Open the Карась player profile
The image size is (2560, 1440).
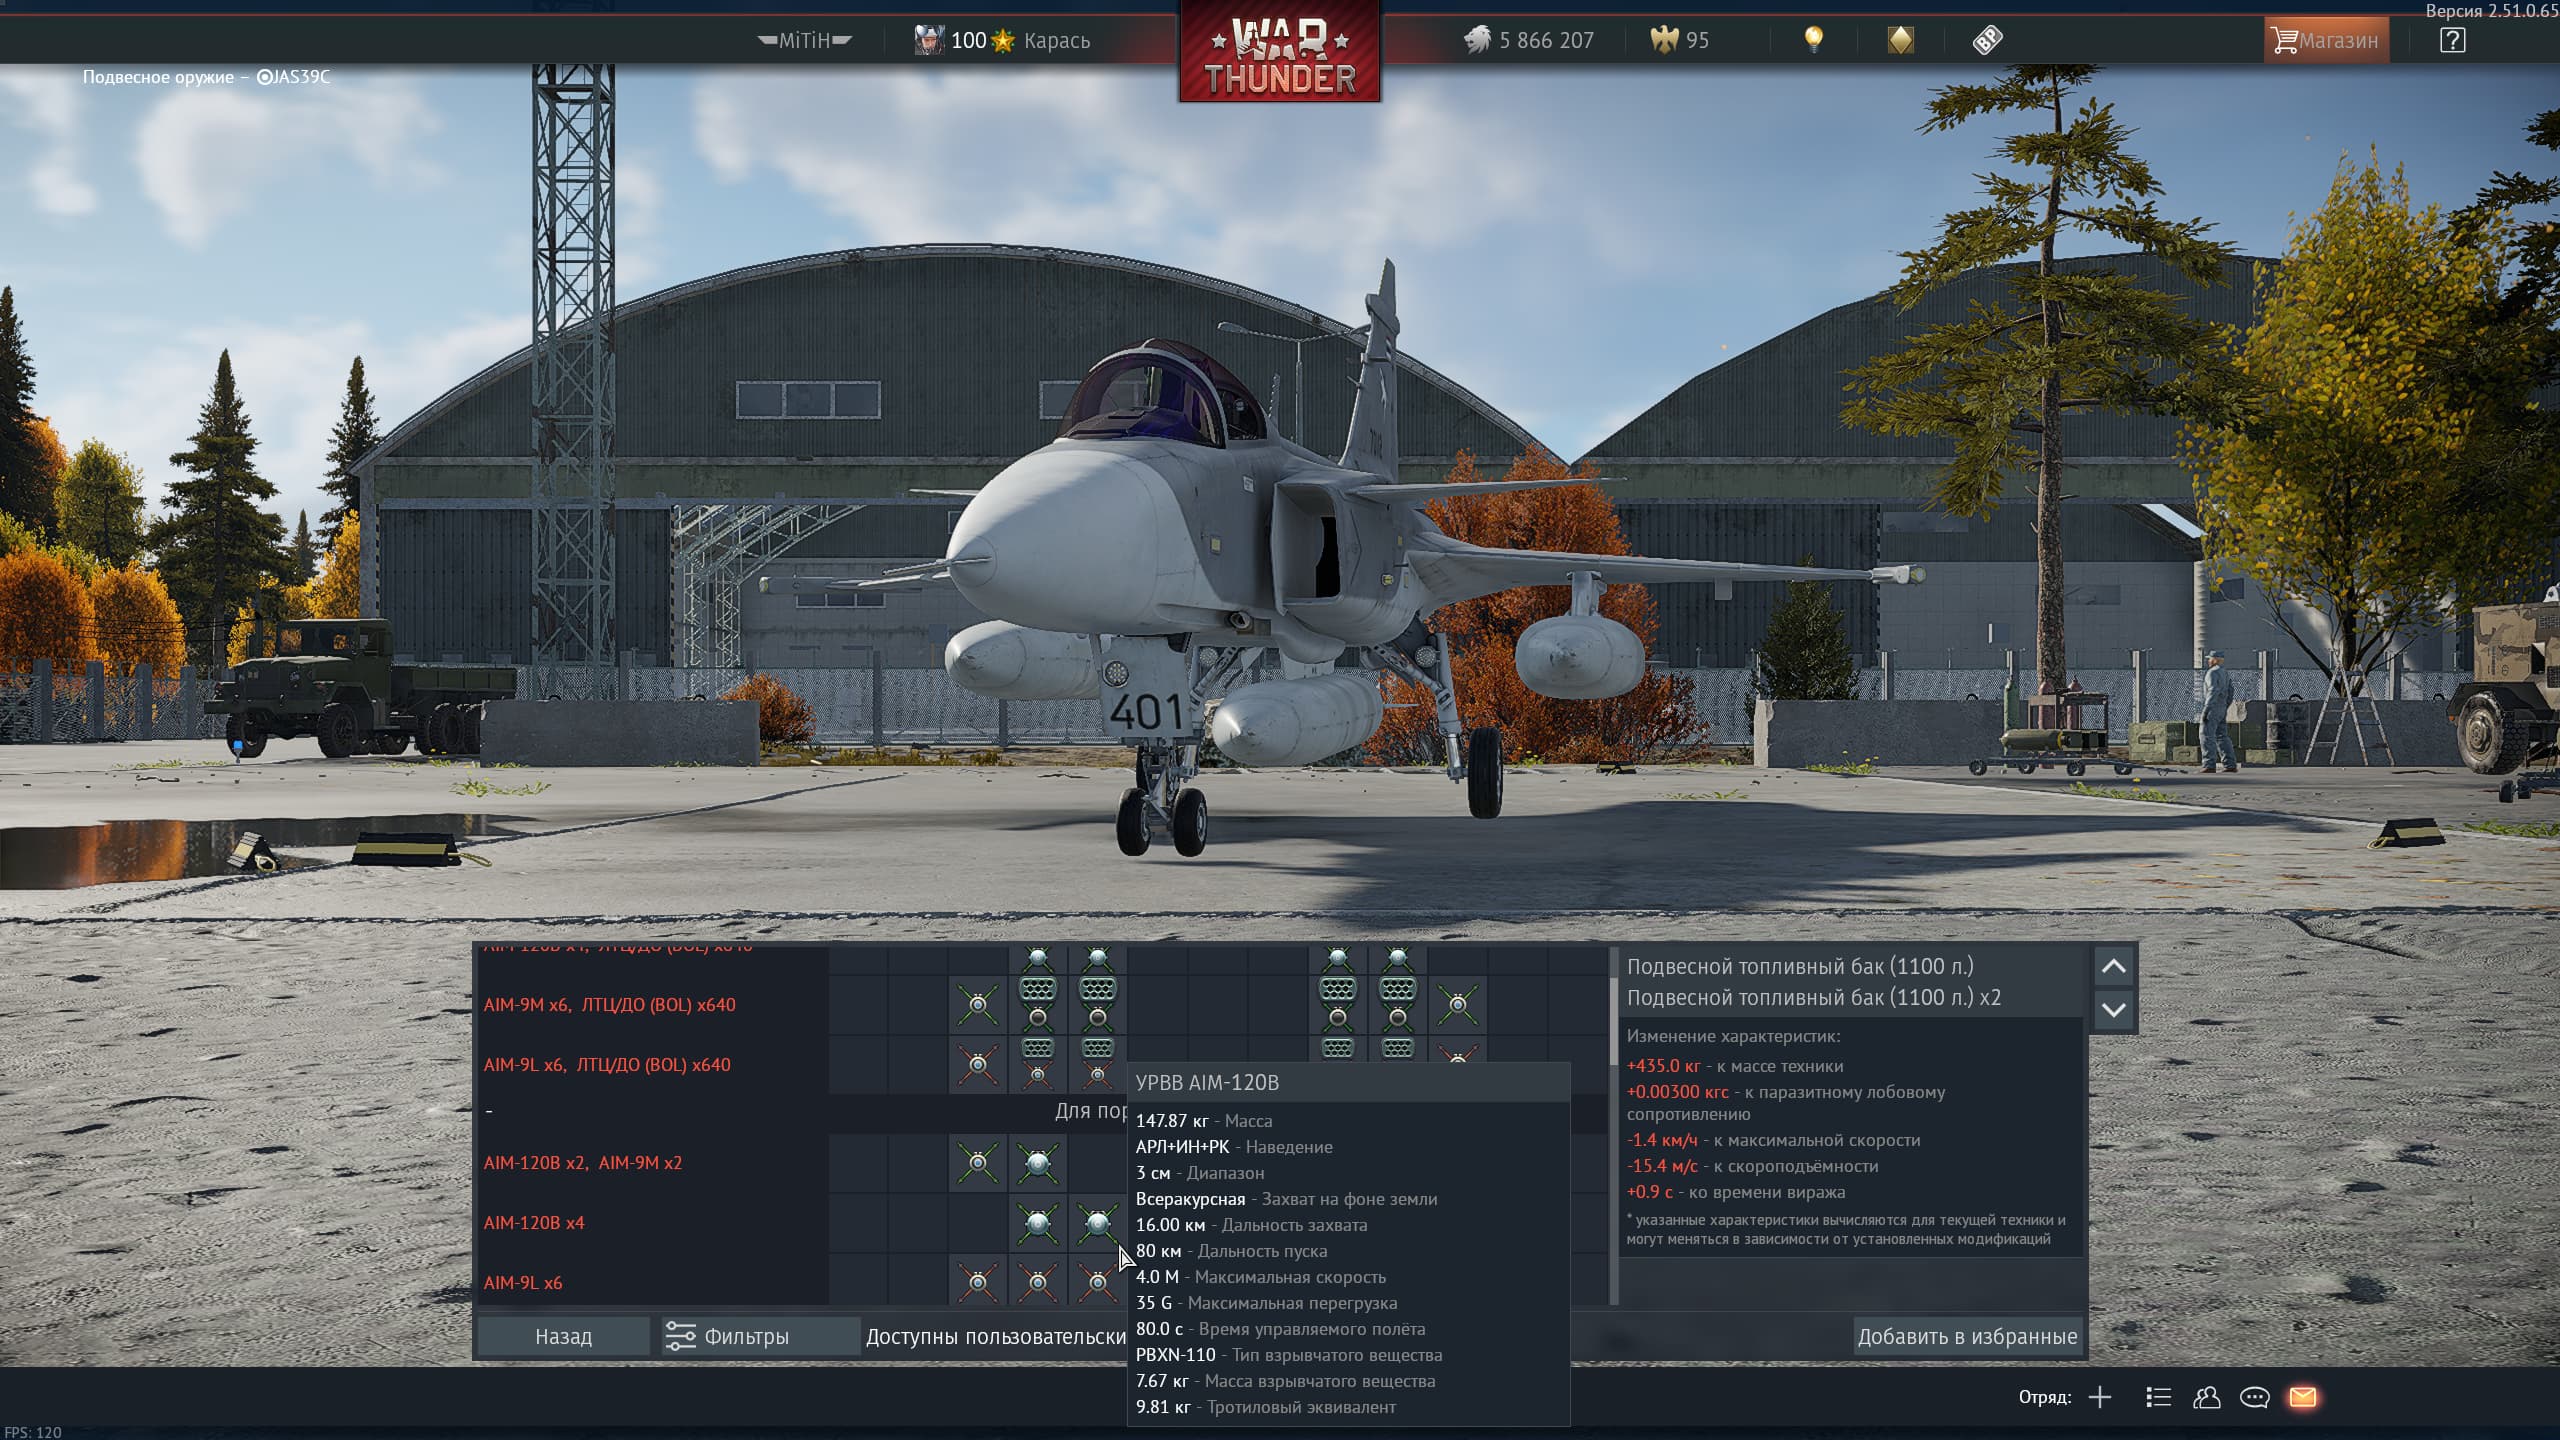click(x=1056, y=41)
